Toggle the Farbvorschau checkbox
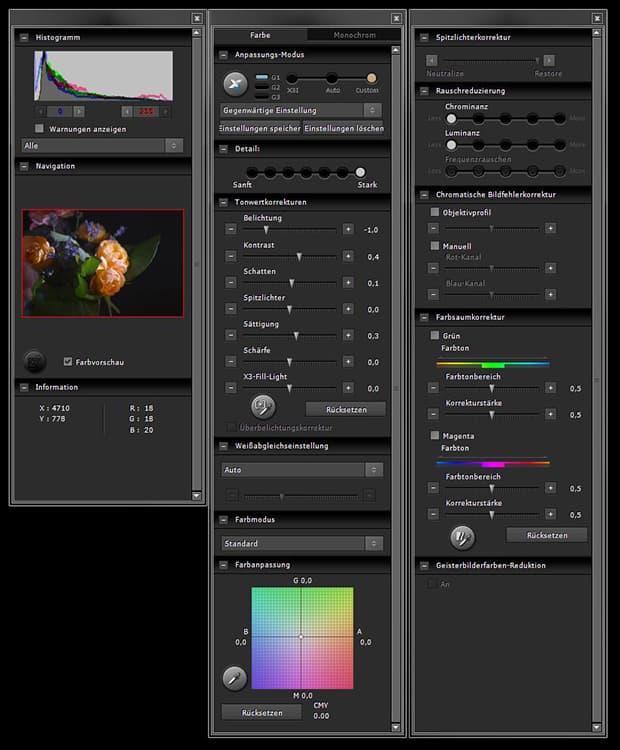This screenshot has height=750, width=620. tap(67, 362)
